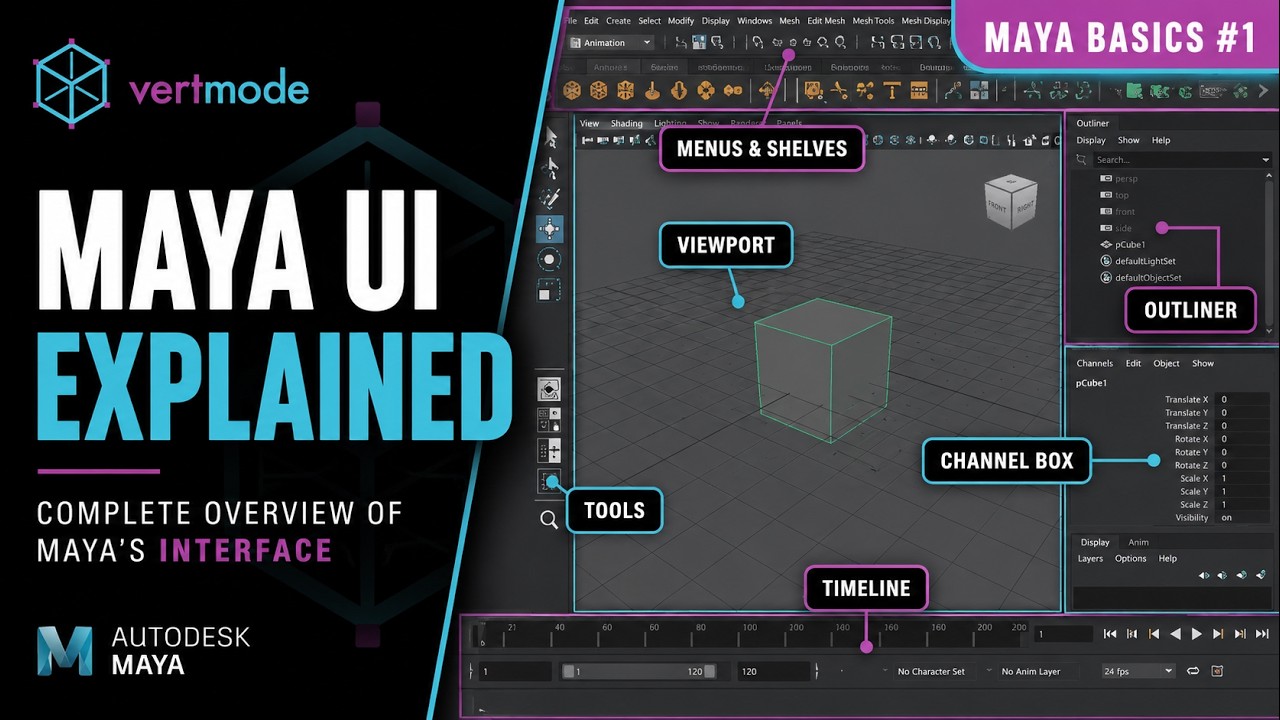Switch to the Scale tool
The height and width of the screenshot is (720, 1280).
click(x=550, y=290)
